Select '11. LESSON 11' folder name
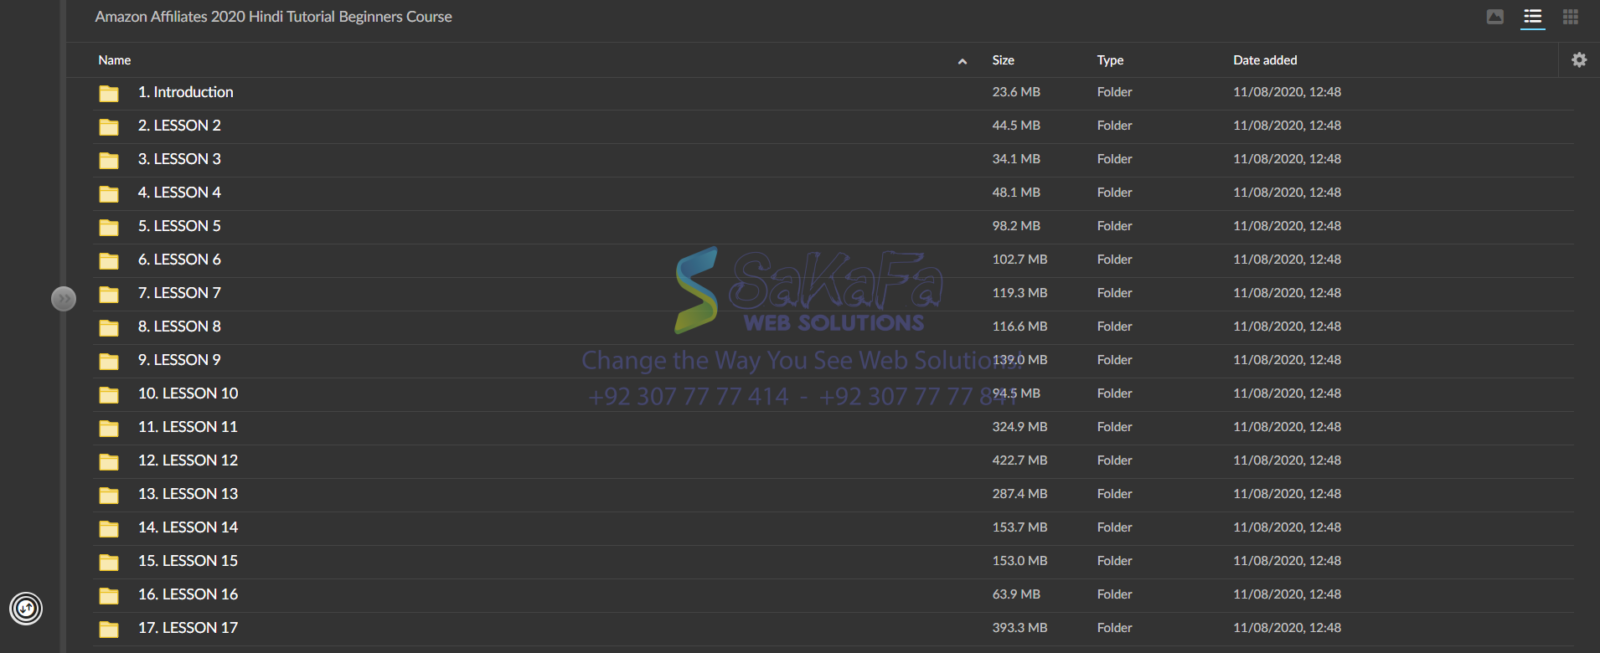The height and width of the screenshot is (653, 1600). (x=188, y=427)
